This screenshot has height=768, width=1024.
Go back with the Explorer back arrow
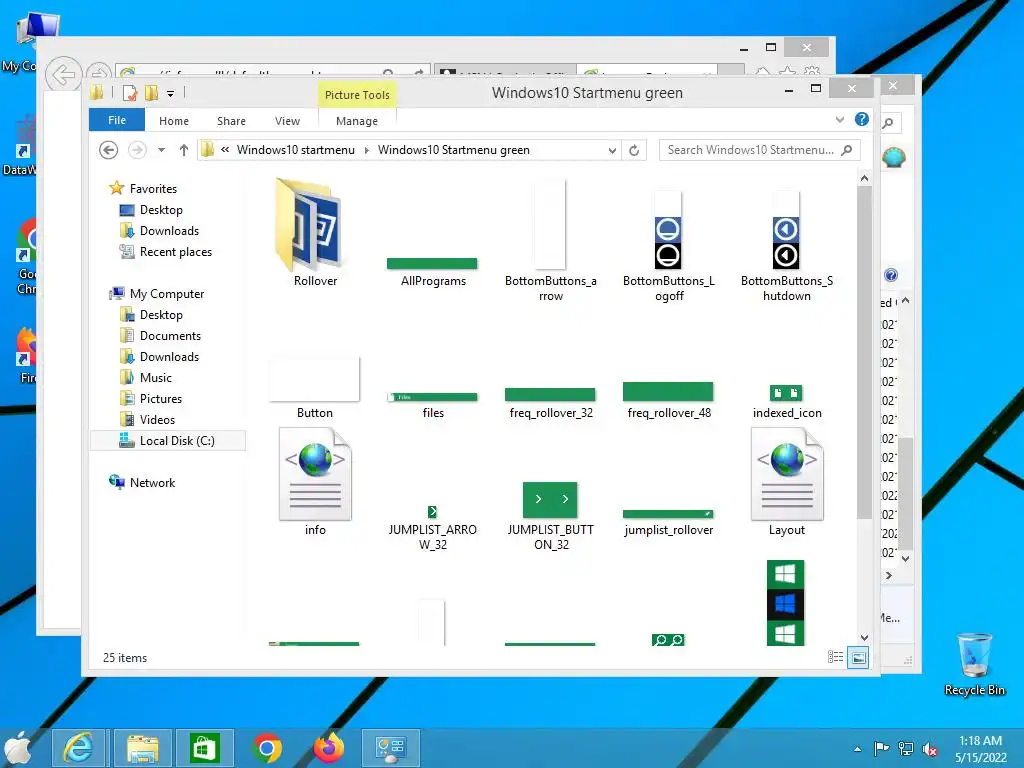(x=108, y=150)
